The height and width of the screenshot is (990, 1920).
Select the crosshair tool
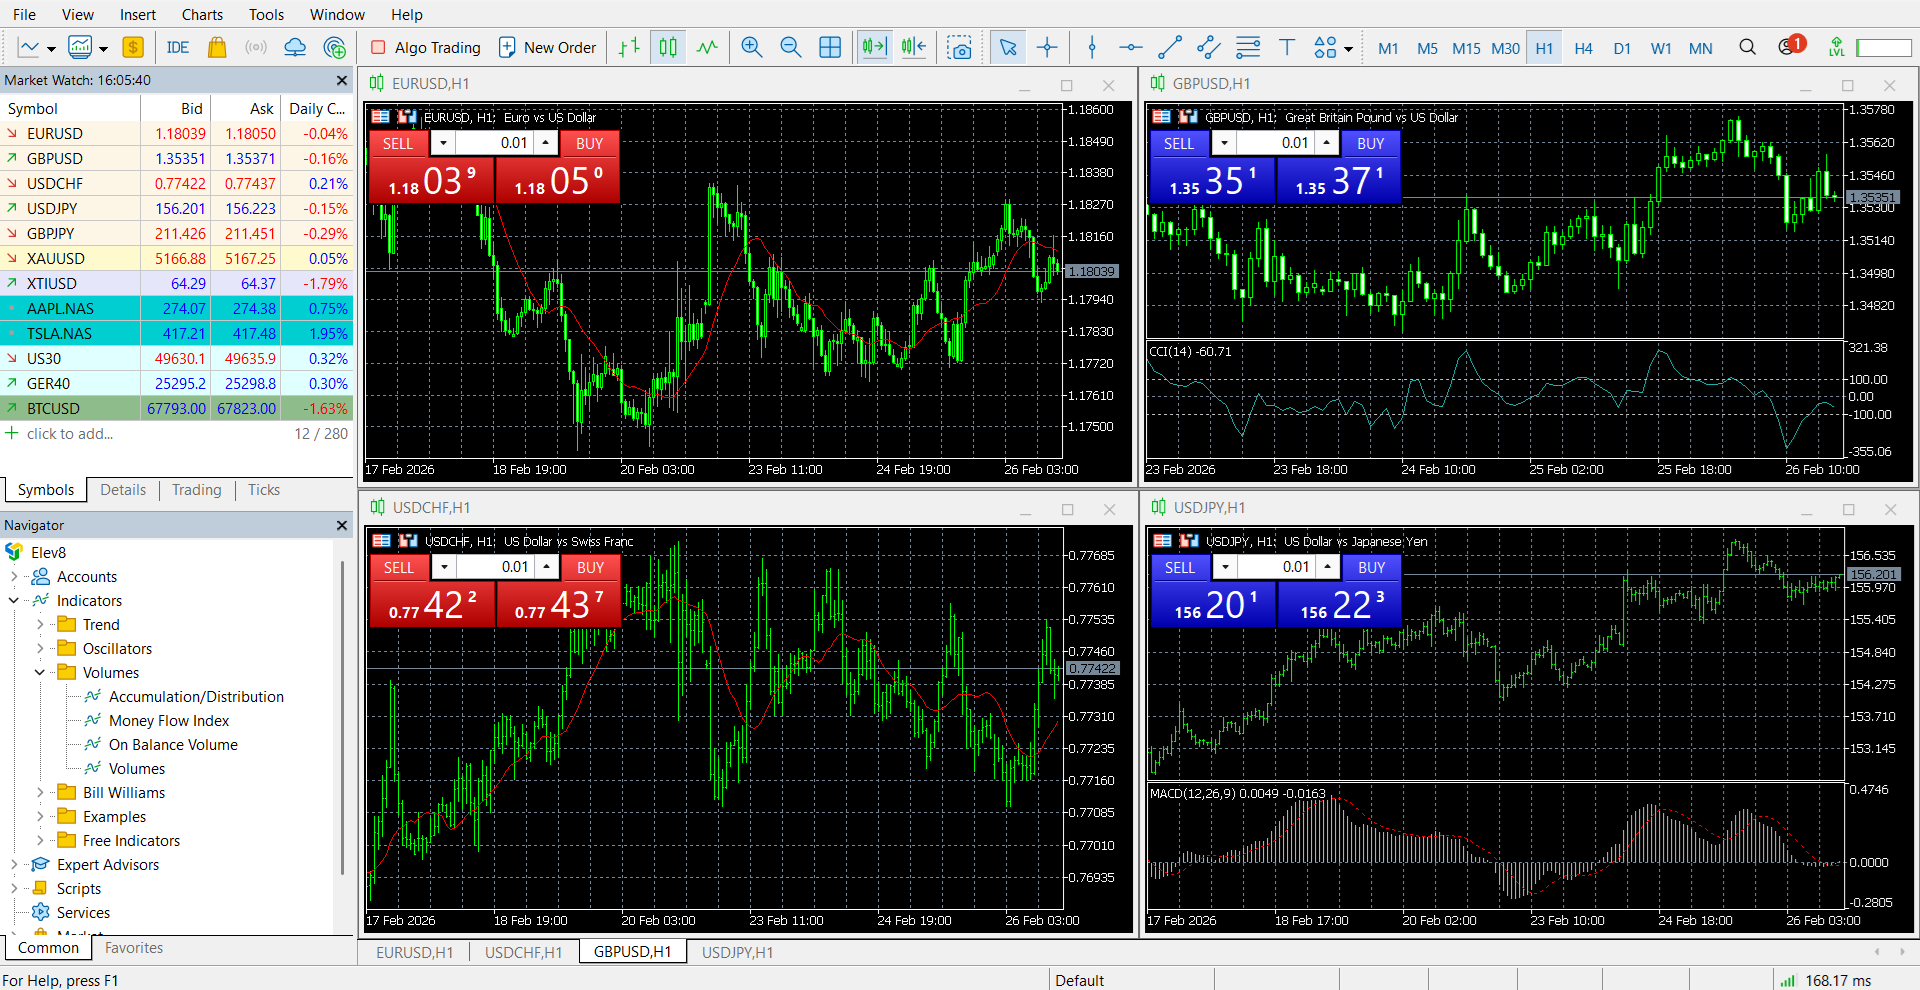click(x=1047, y=47)
